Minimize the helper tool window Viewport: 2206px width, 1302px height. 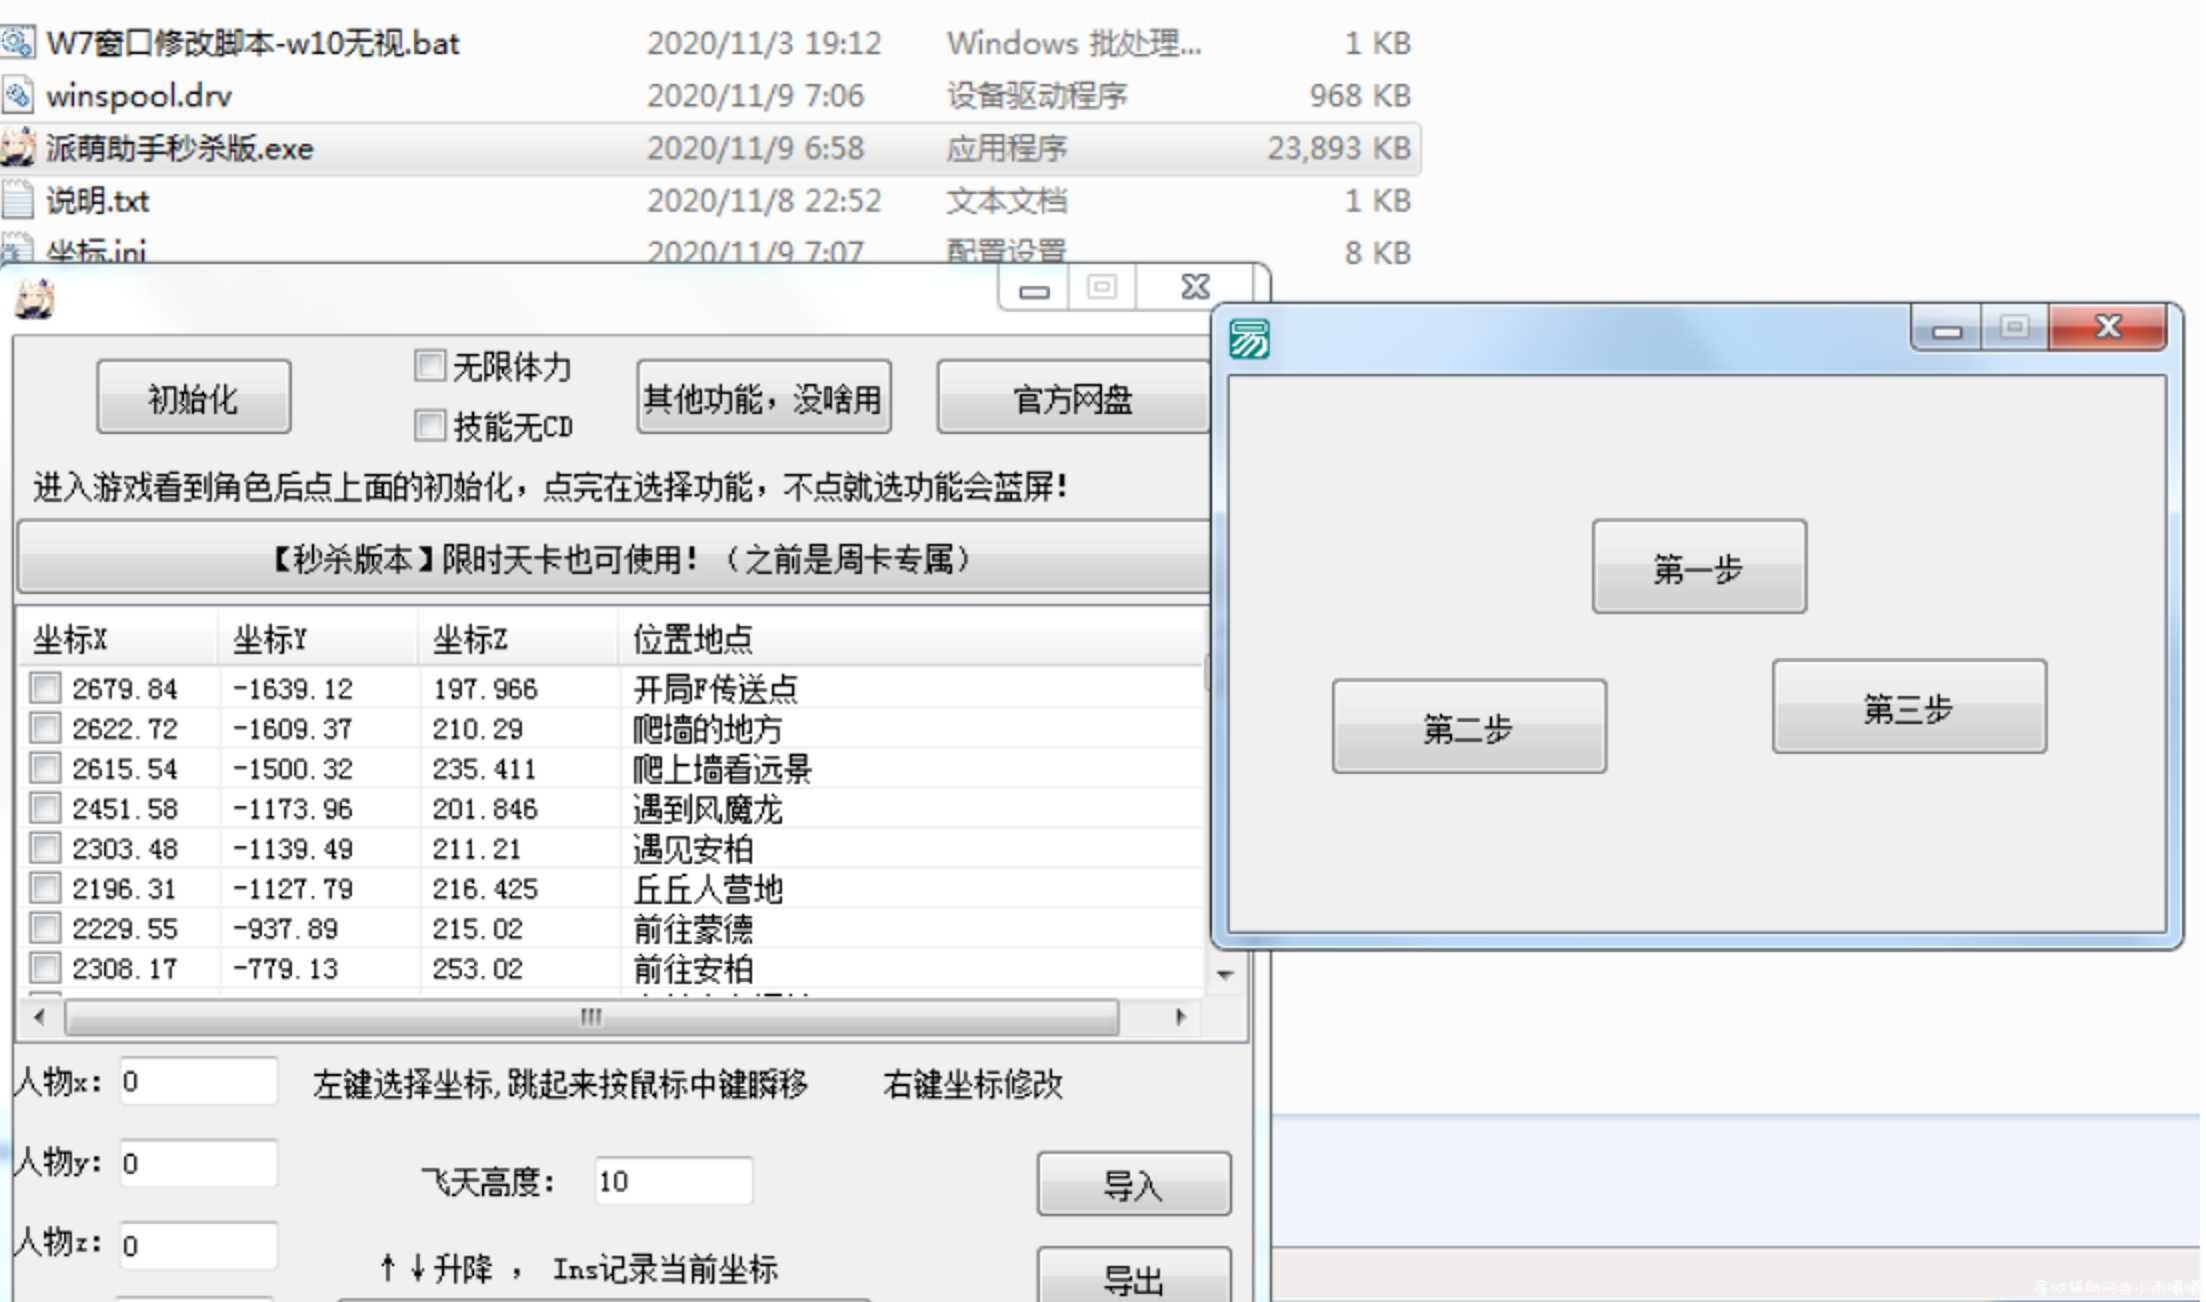1034,289
